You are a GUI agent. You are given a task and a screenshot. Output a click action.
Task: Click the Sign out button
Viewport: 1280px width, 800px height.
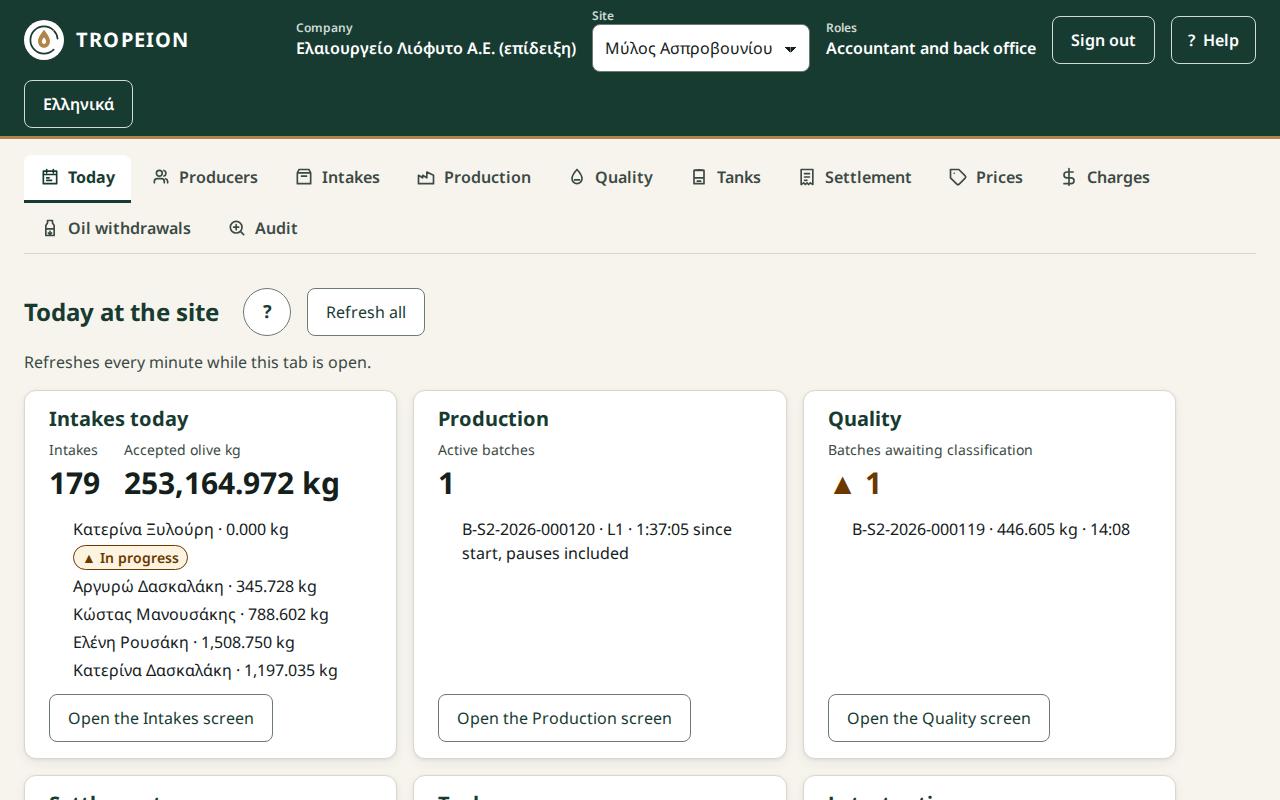(1103, 40)
